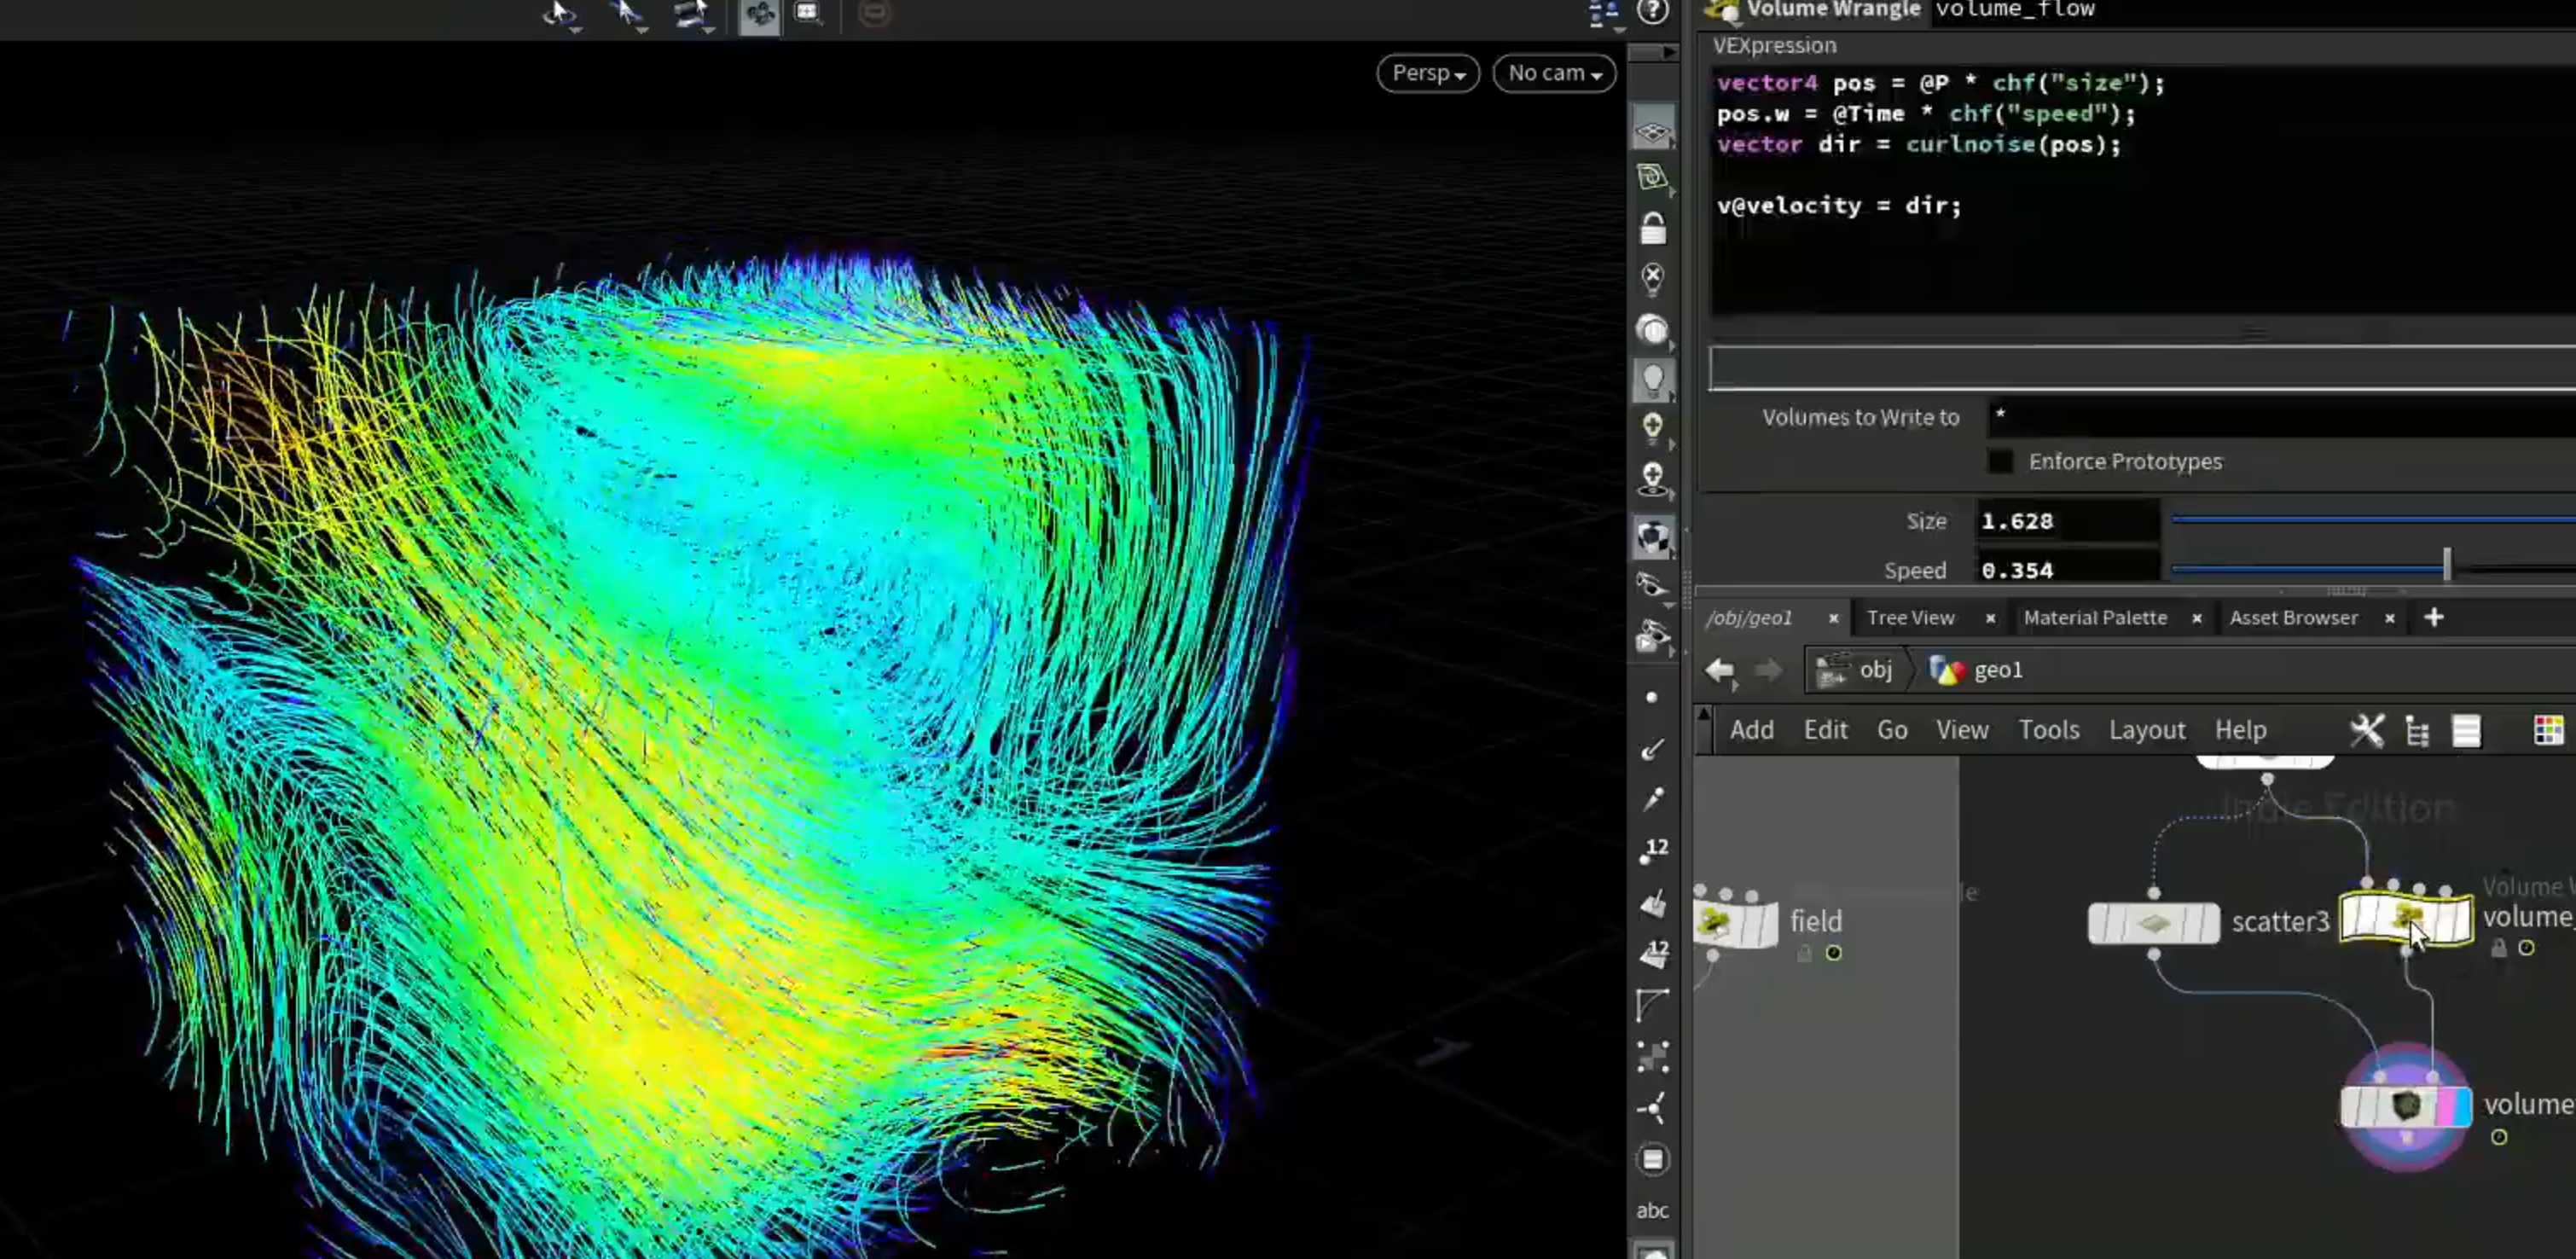Select the scatter3 node
Image resolution: width=2576 pixels, height=1259 pixels.
[x=2153, y=923]
